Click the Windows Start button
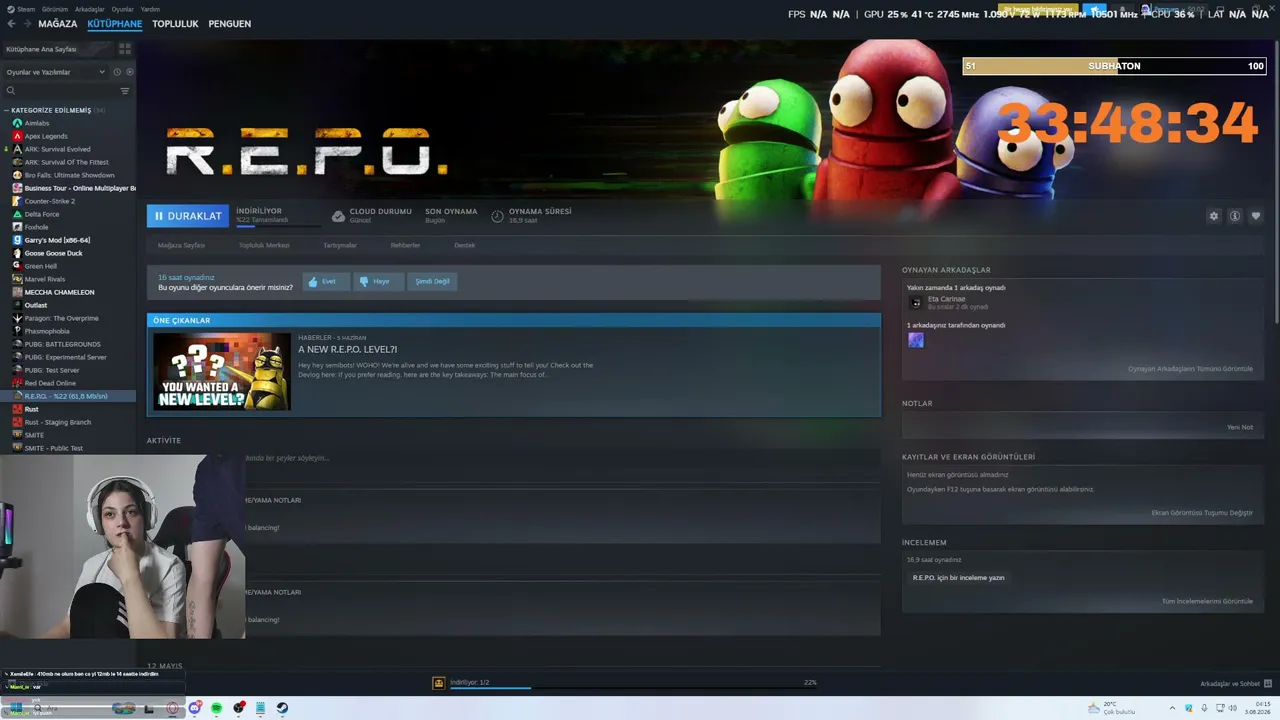 tap(16, 708)
